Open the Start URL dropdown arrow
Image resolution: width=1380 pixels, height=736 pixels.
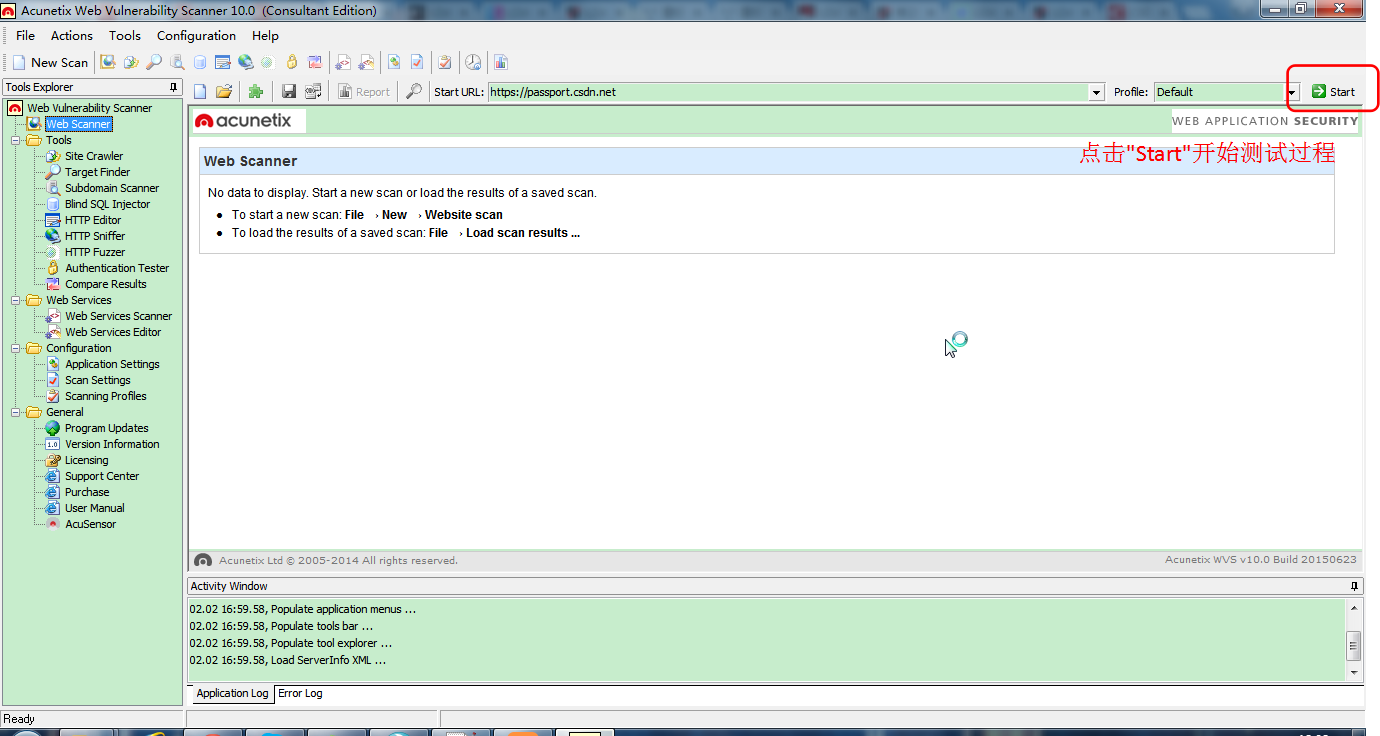1097,92
